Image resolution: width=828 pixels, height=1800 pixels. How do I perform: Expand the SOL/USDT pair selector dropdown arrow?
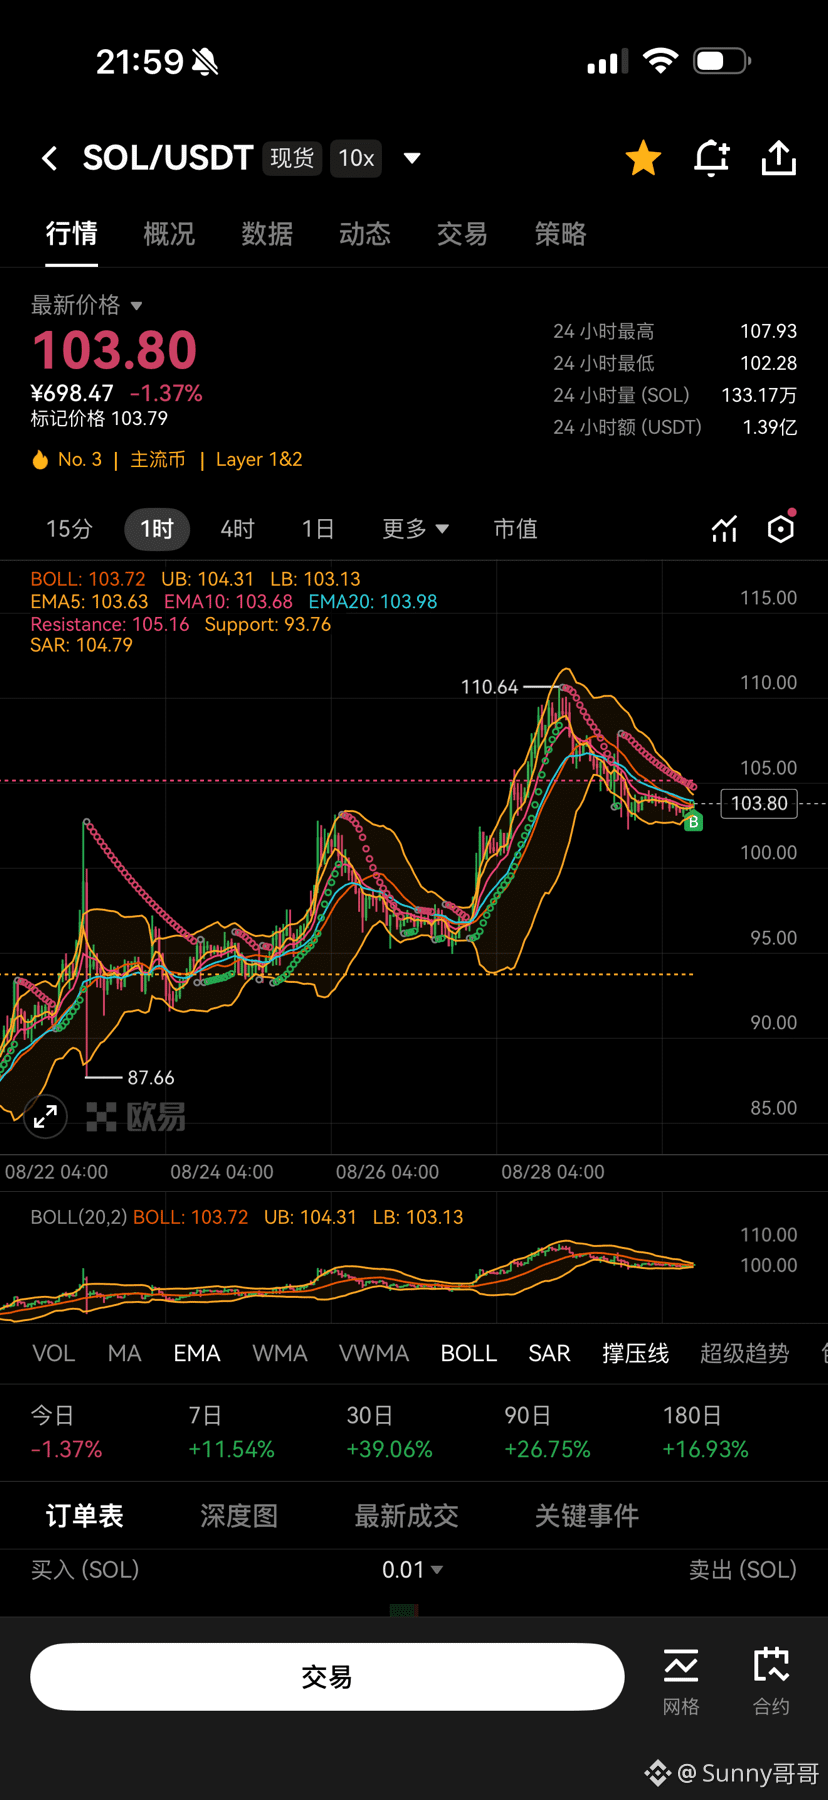412,158
